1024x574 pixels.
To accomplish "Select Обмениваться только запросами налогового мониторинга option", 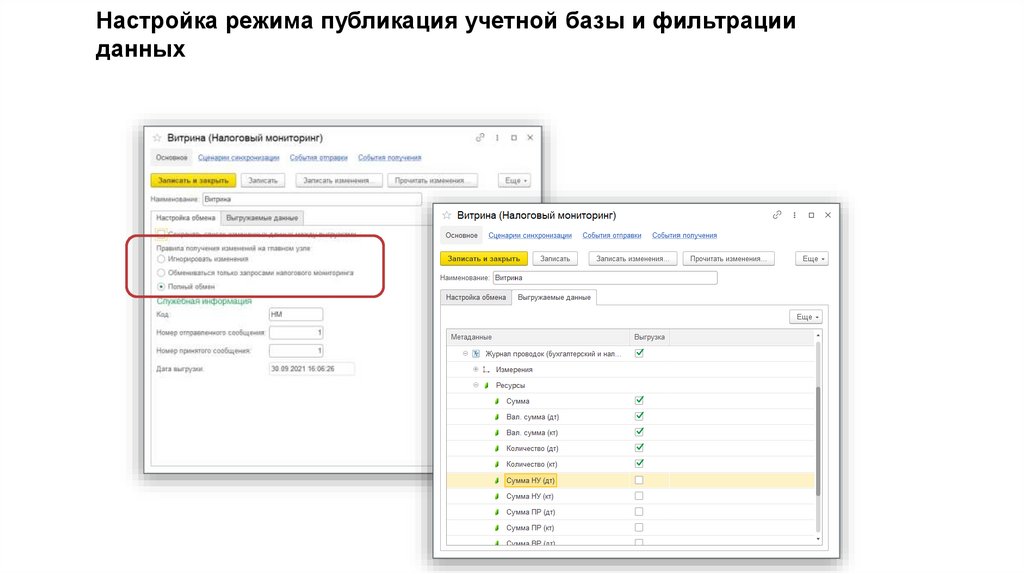I will click(x=161, y=273).
